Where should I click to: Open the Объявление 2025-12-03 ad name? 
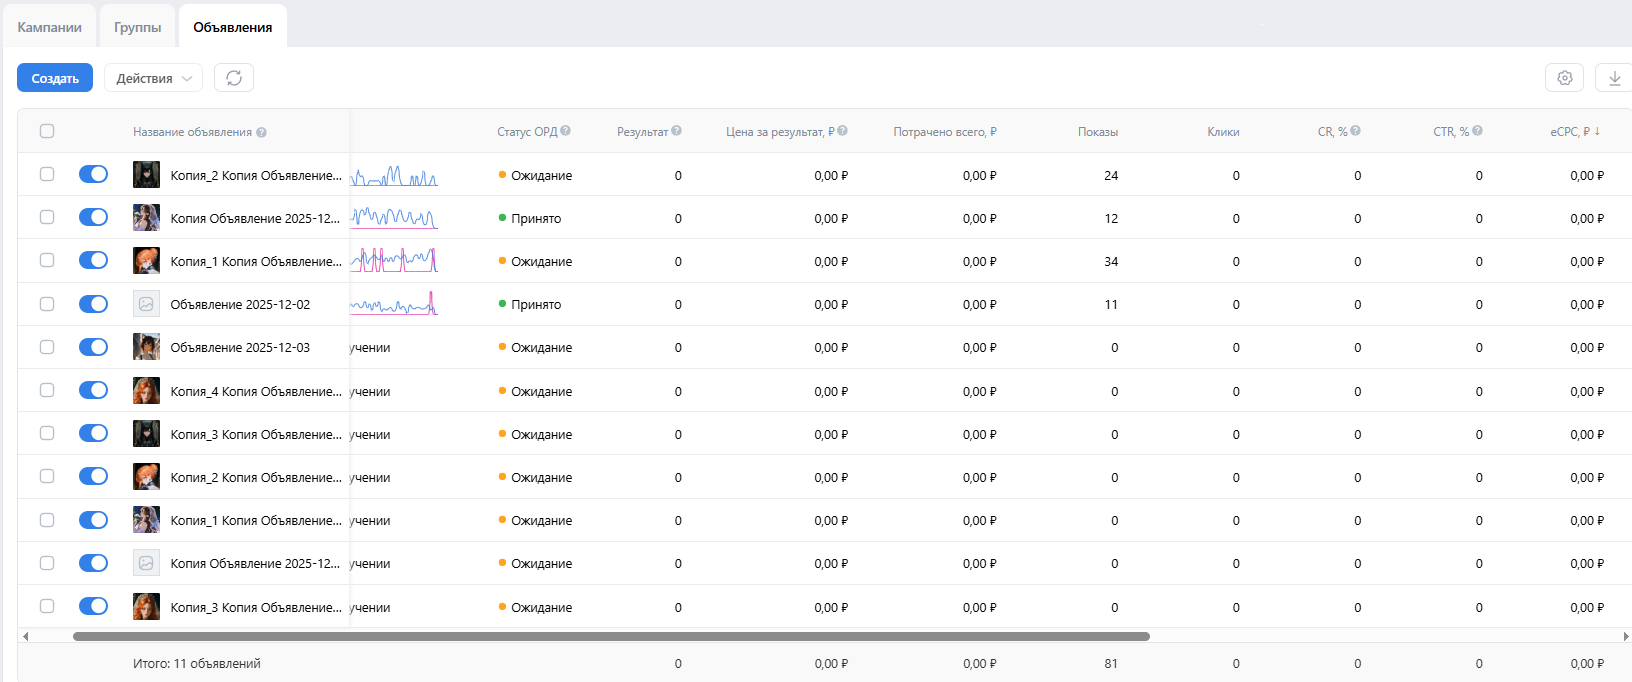(x=240, y=348)
